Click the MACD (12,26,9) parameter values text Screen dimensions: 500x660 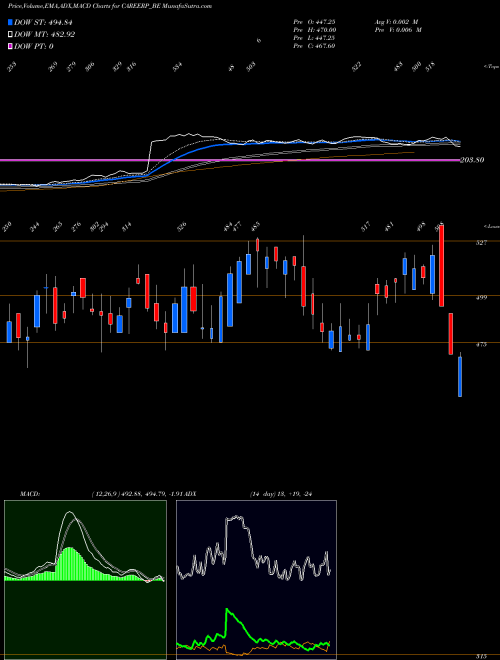coord(136,494)
